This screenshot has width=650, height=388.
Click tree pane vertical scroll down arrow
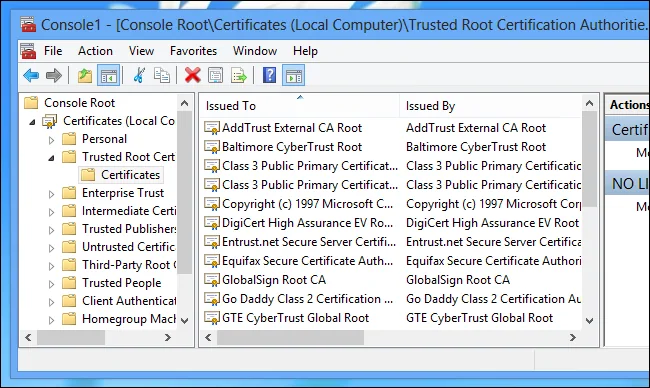pyautogui.click(x=185, y=320)
